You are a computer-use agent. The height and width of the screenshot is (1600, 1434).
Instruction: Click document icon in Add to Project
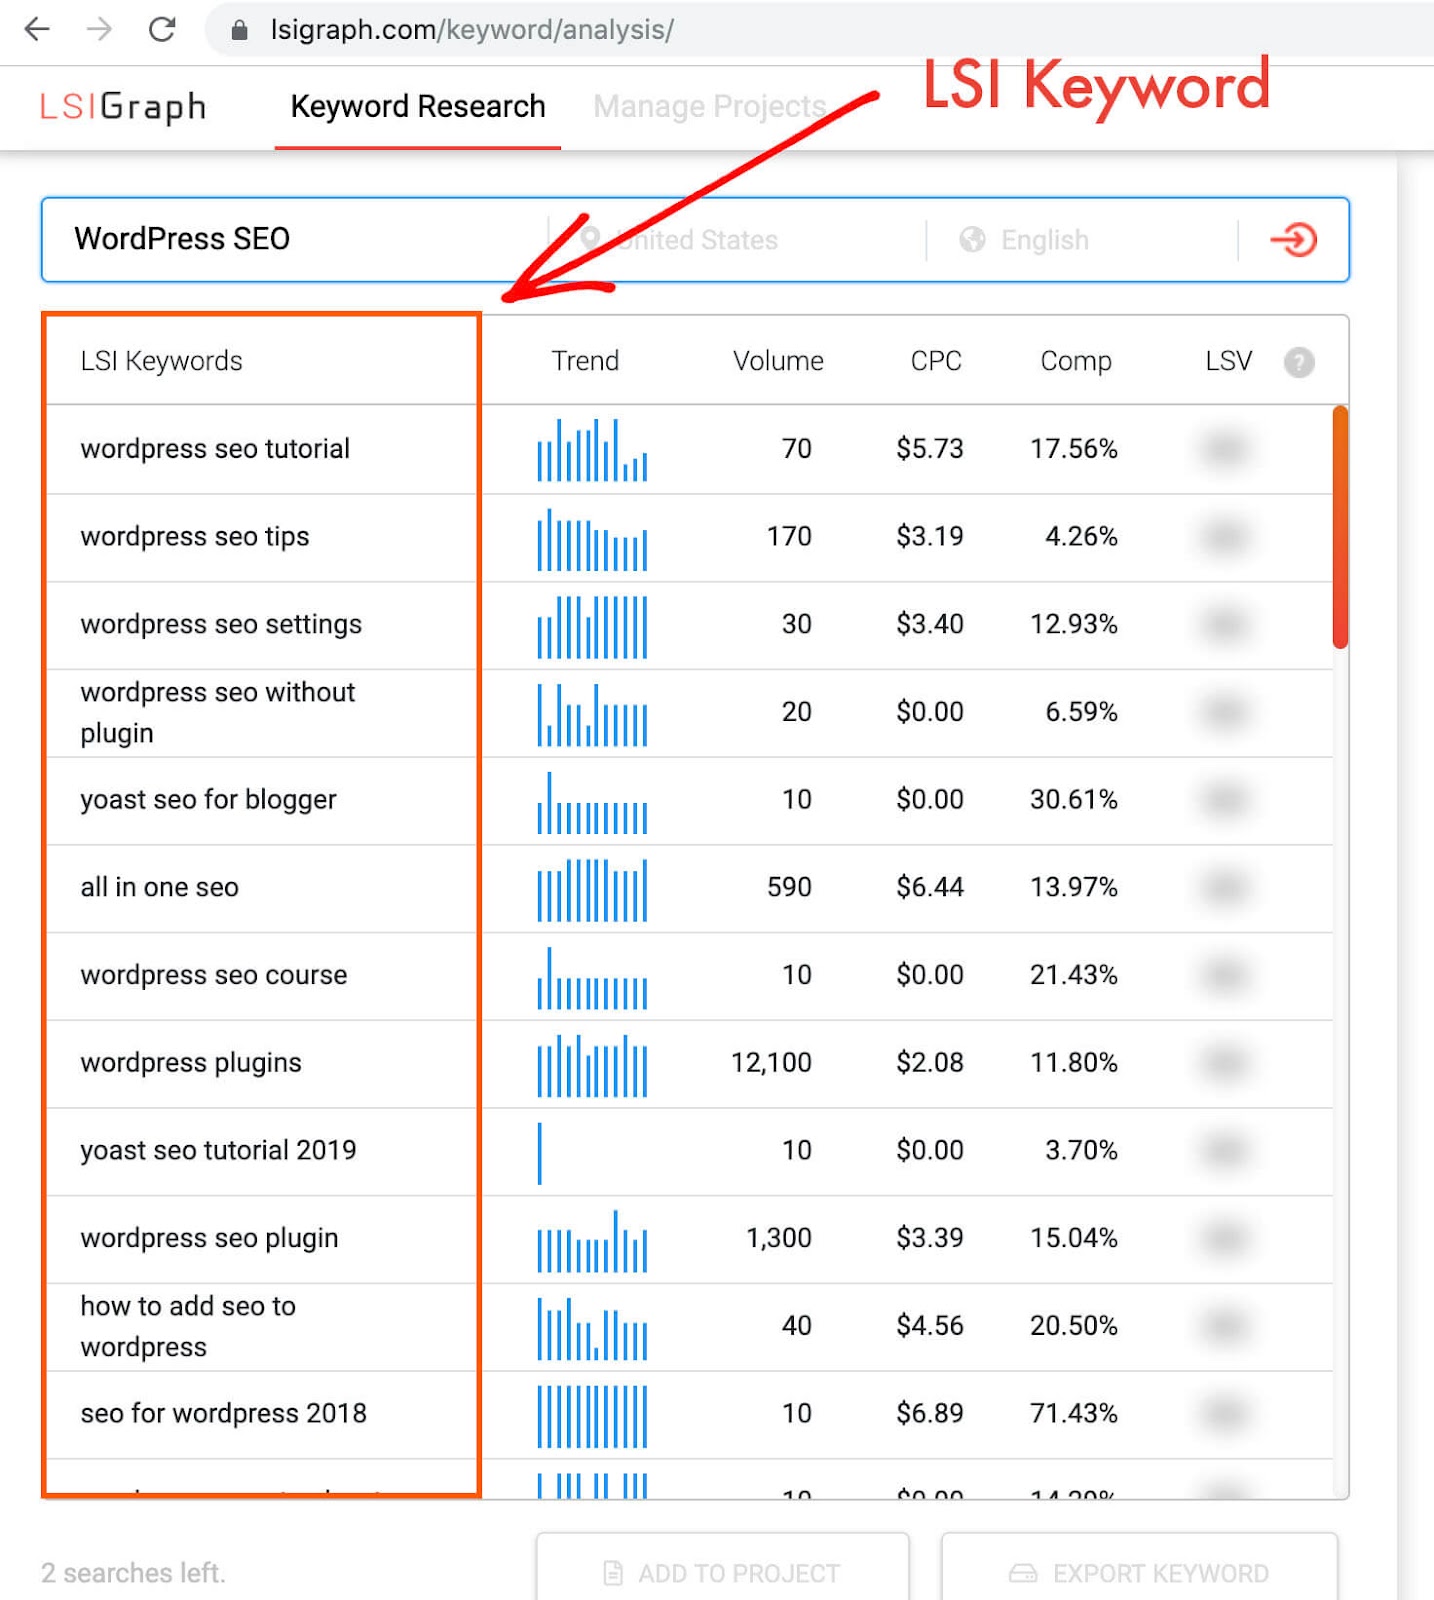(x=613, y=1574)
